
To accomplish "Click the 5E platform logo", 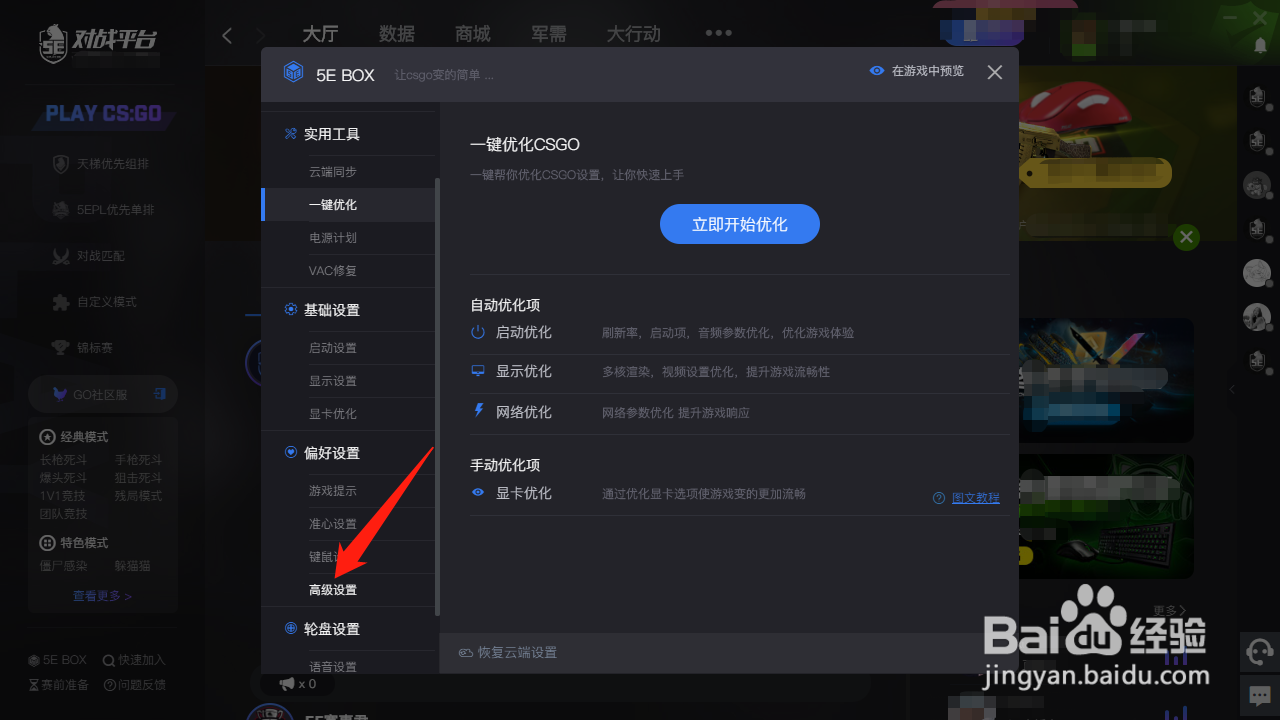I will click(98, 42).
